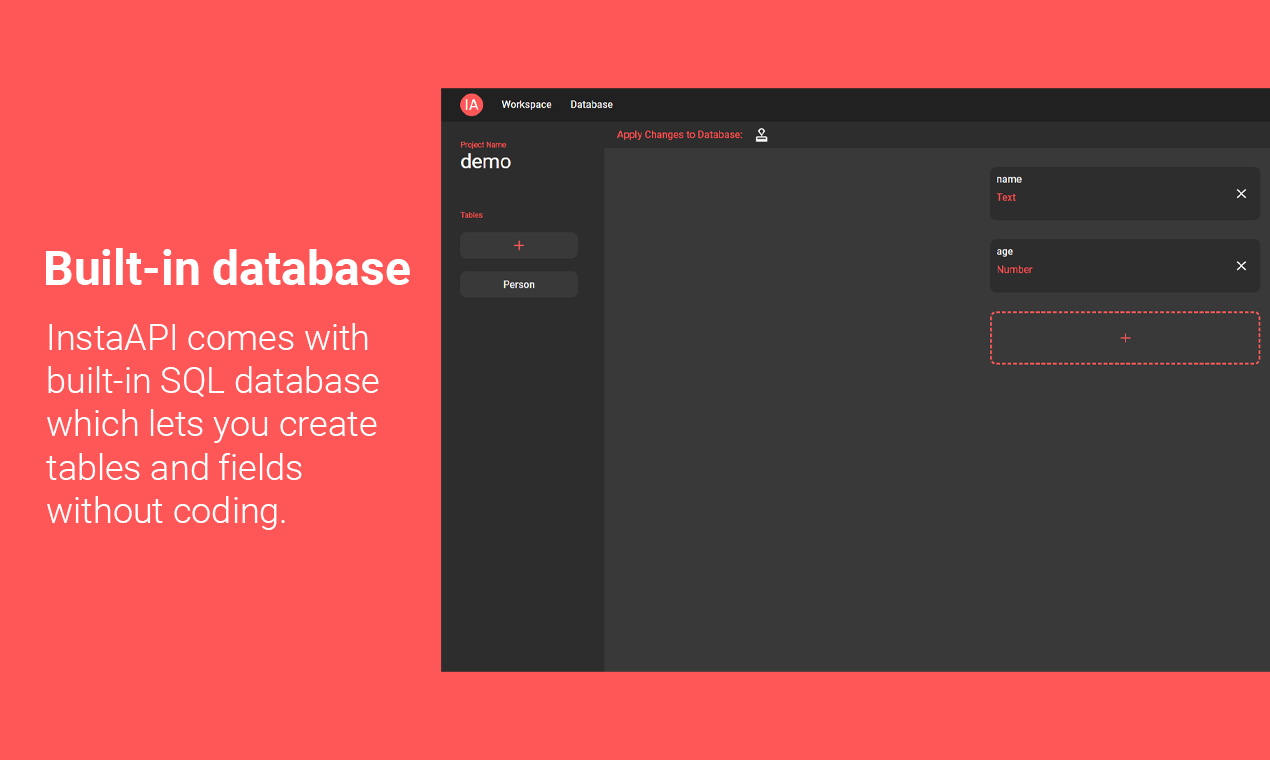This screenshot has height=760, width=1270.
Task: Change the Text type of name field
Action: tap(1006, 198)
